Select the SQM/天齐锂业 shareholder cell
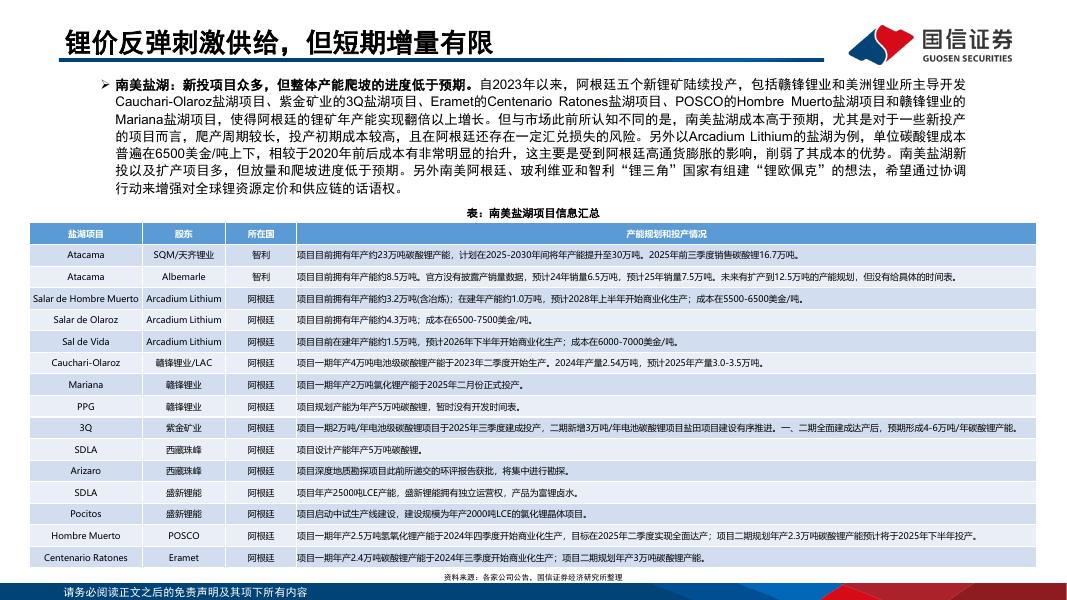 (x=184, y=255)
